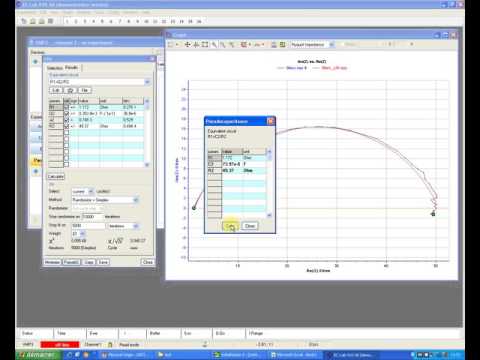The image size is (480, 360).
Task: Open the arrow beside the abc tool
Action: click(263, 44)
